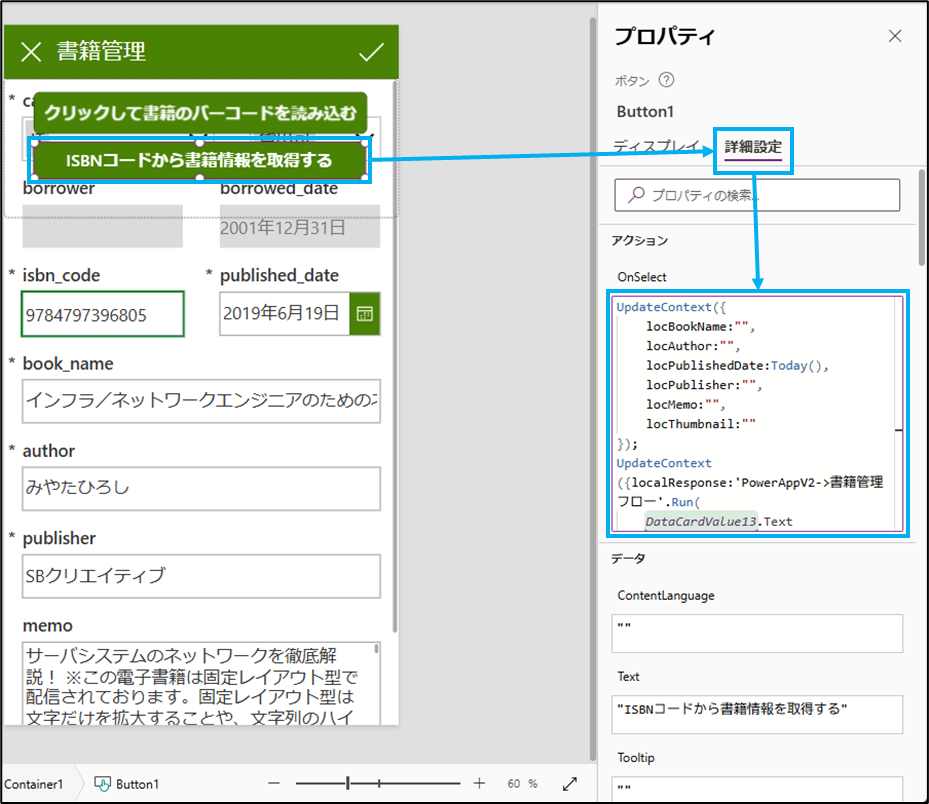This screenshot has width=929, height=804.
Task: Click the borrower gray field
Action: (102, 226)
